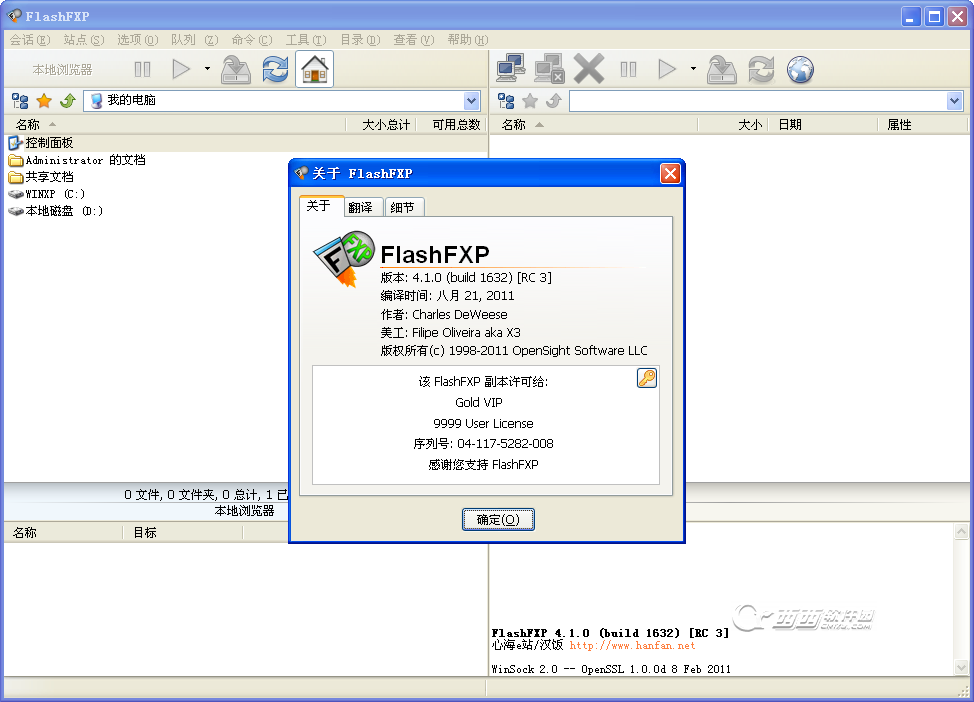Screen dimensions: 974x702
Task: Close the 关于 FlashFXP dialog
Action: coord(670,173)
